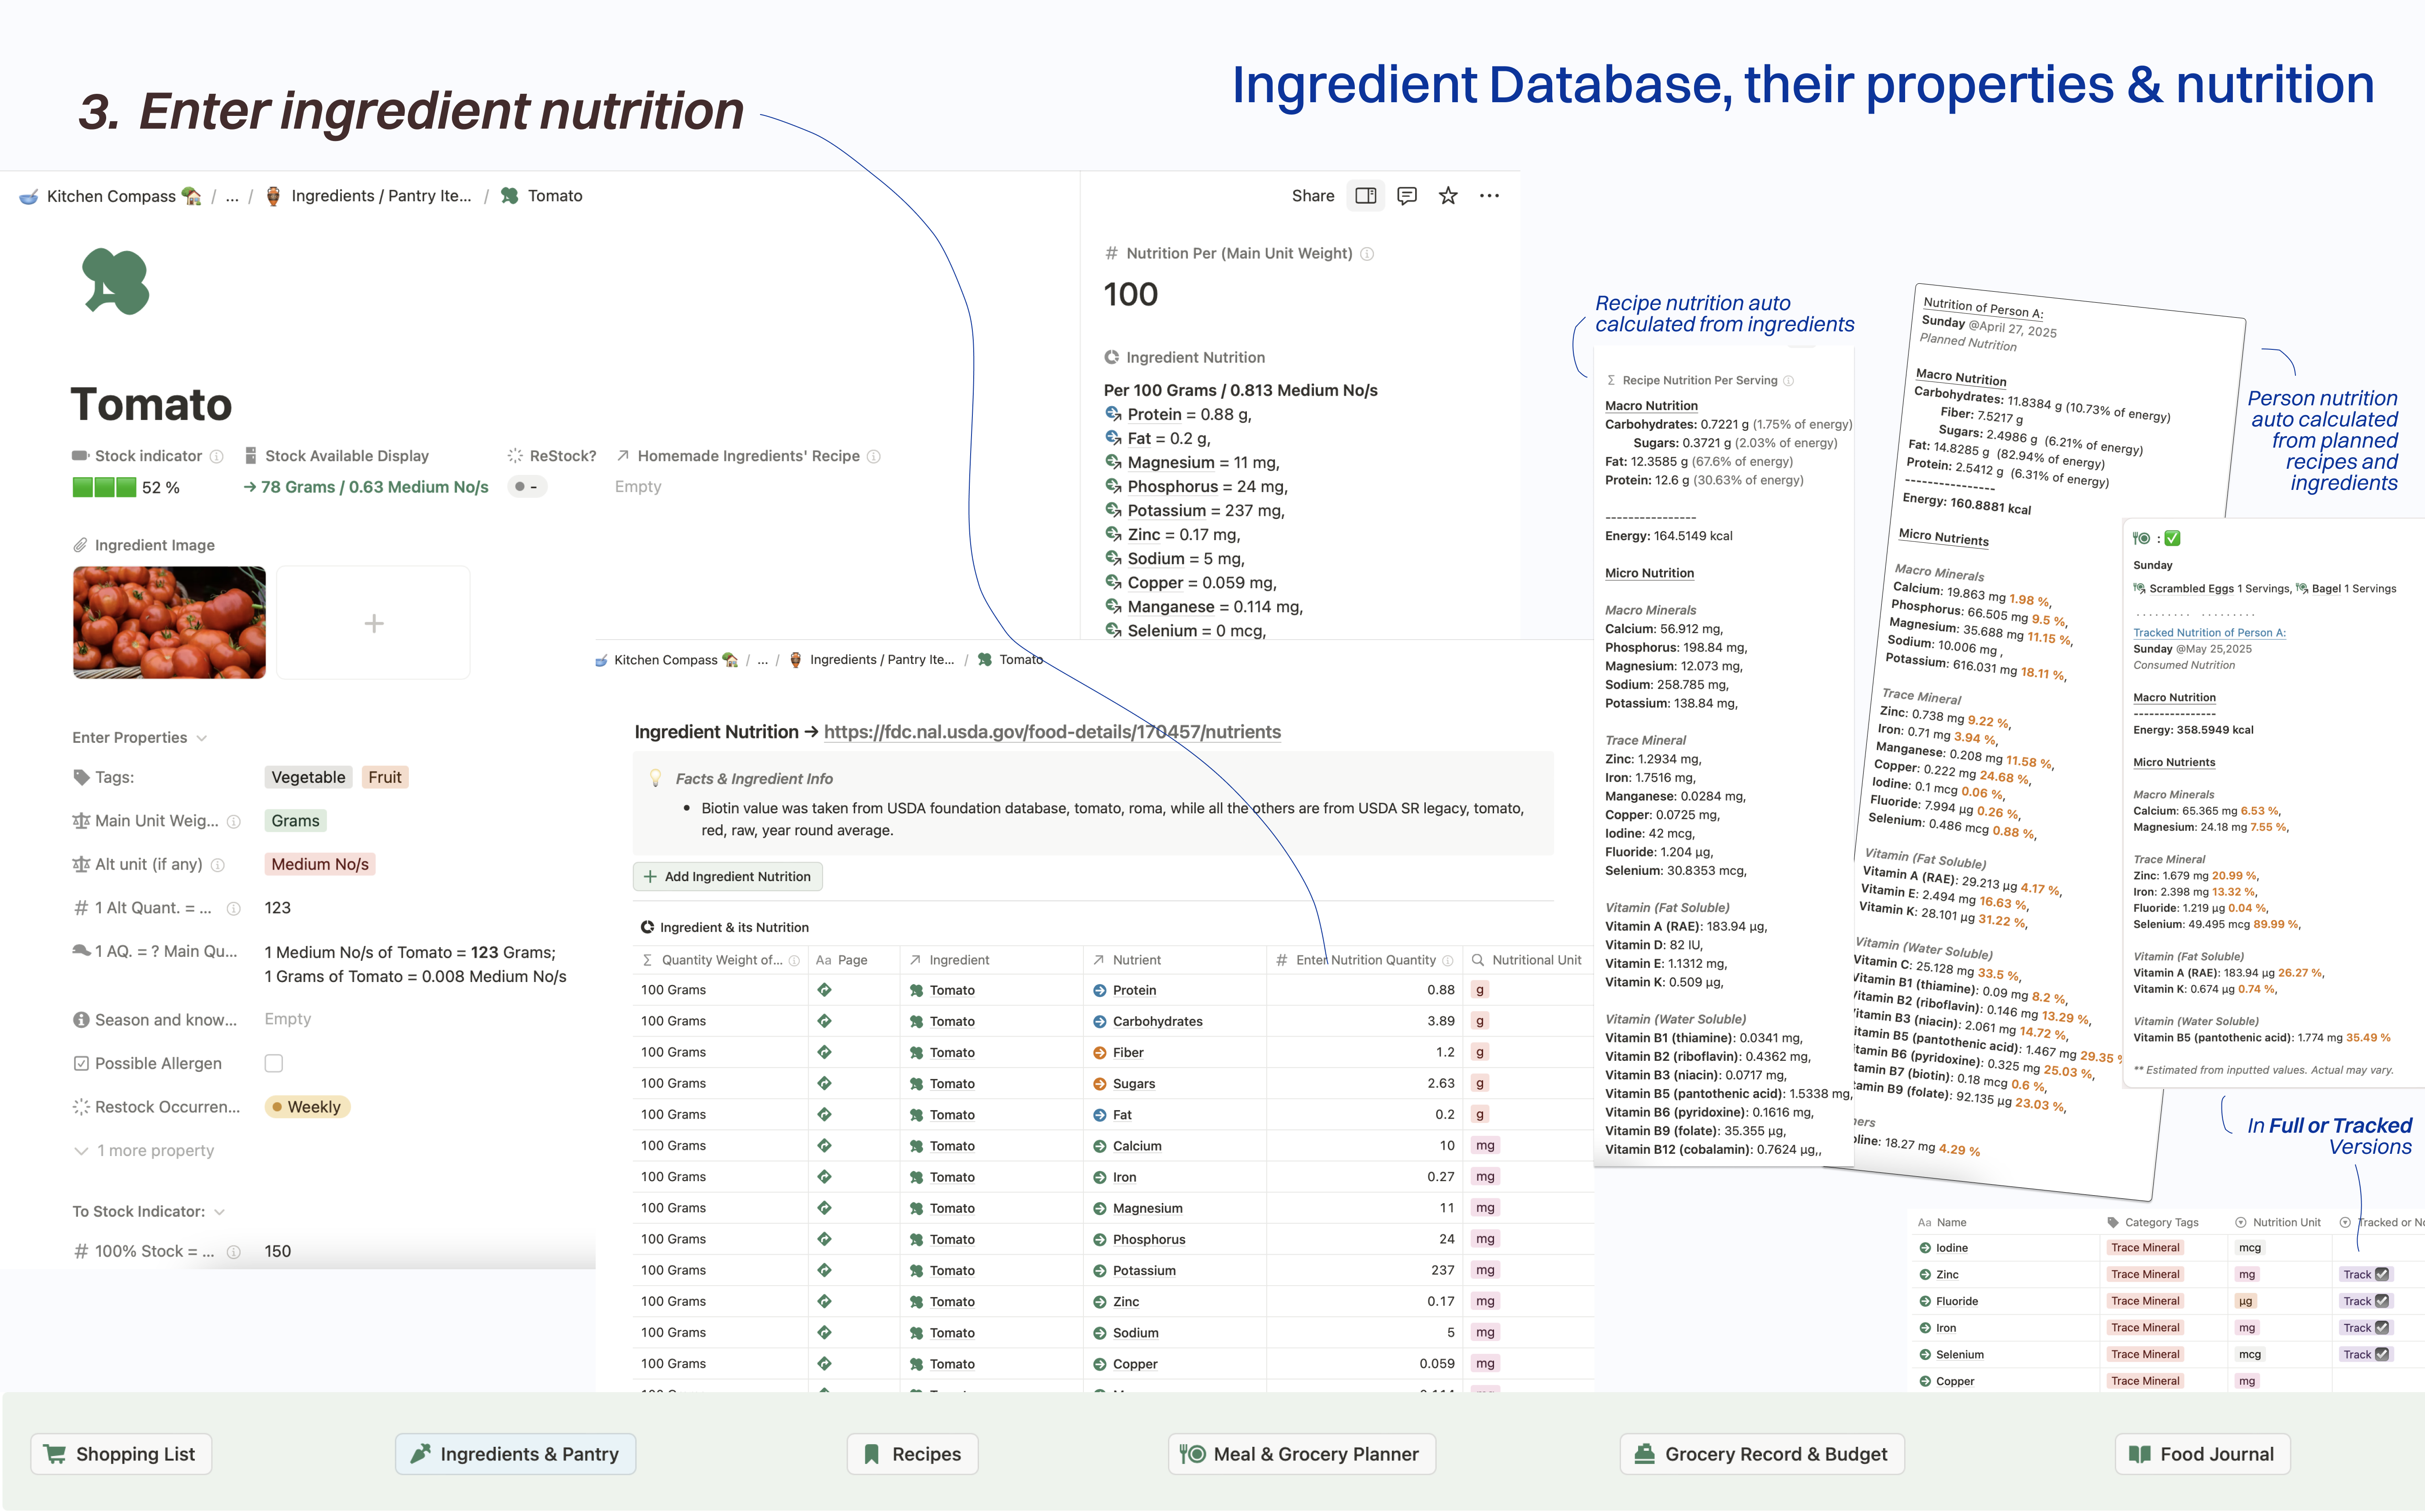Show info for Stock indicator property

[x=216, y=456]
